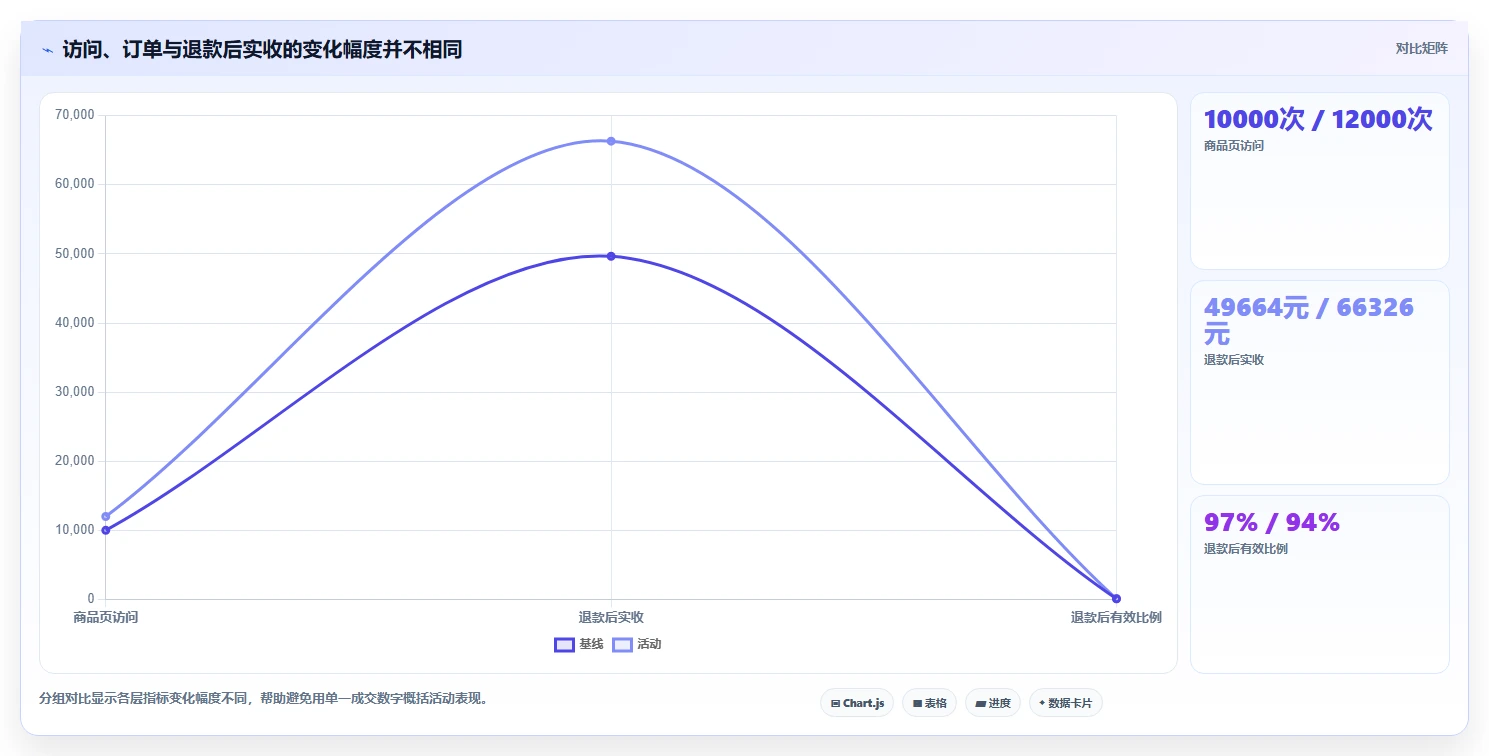Click the 基线 data point at 退款后实收 peak
Viewport: 1489px width, 756px height.
coord(611,256)
